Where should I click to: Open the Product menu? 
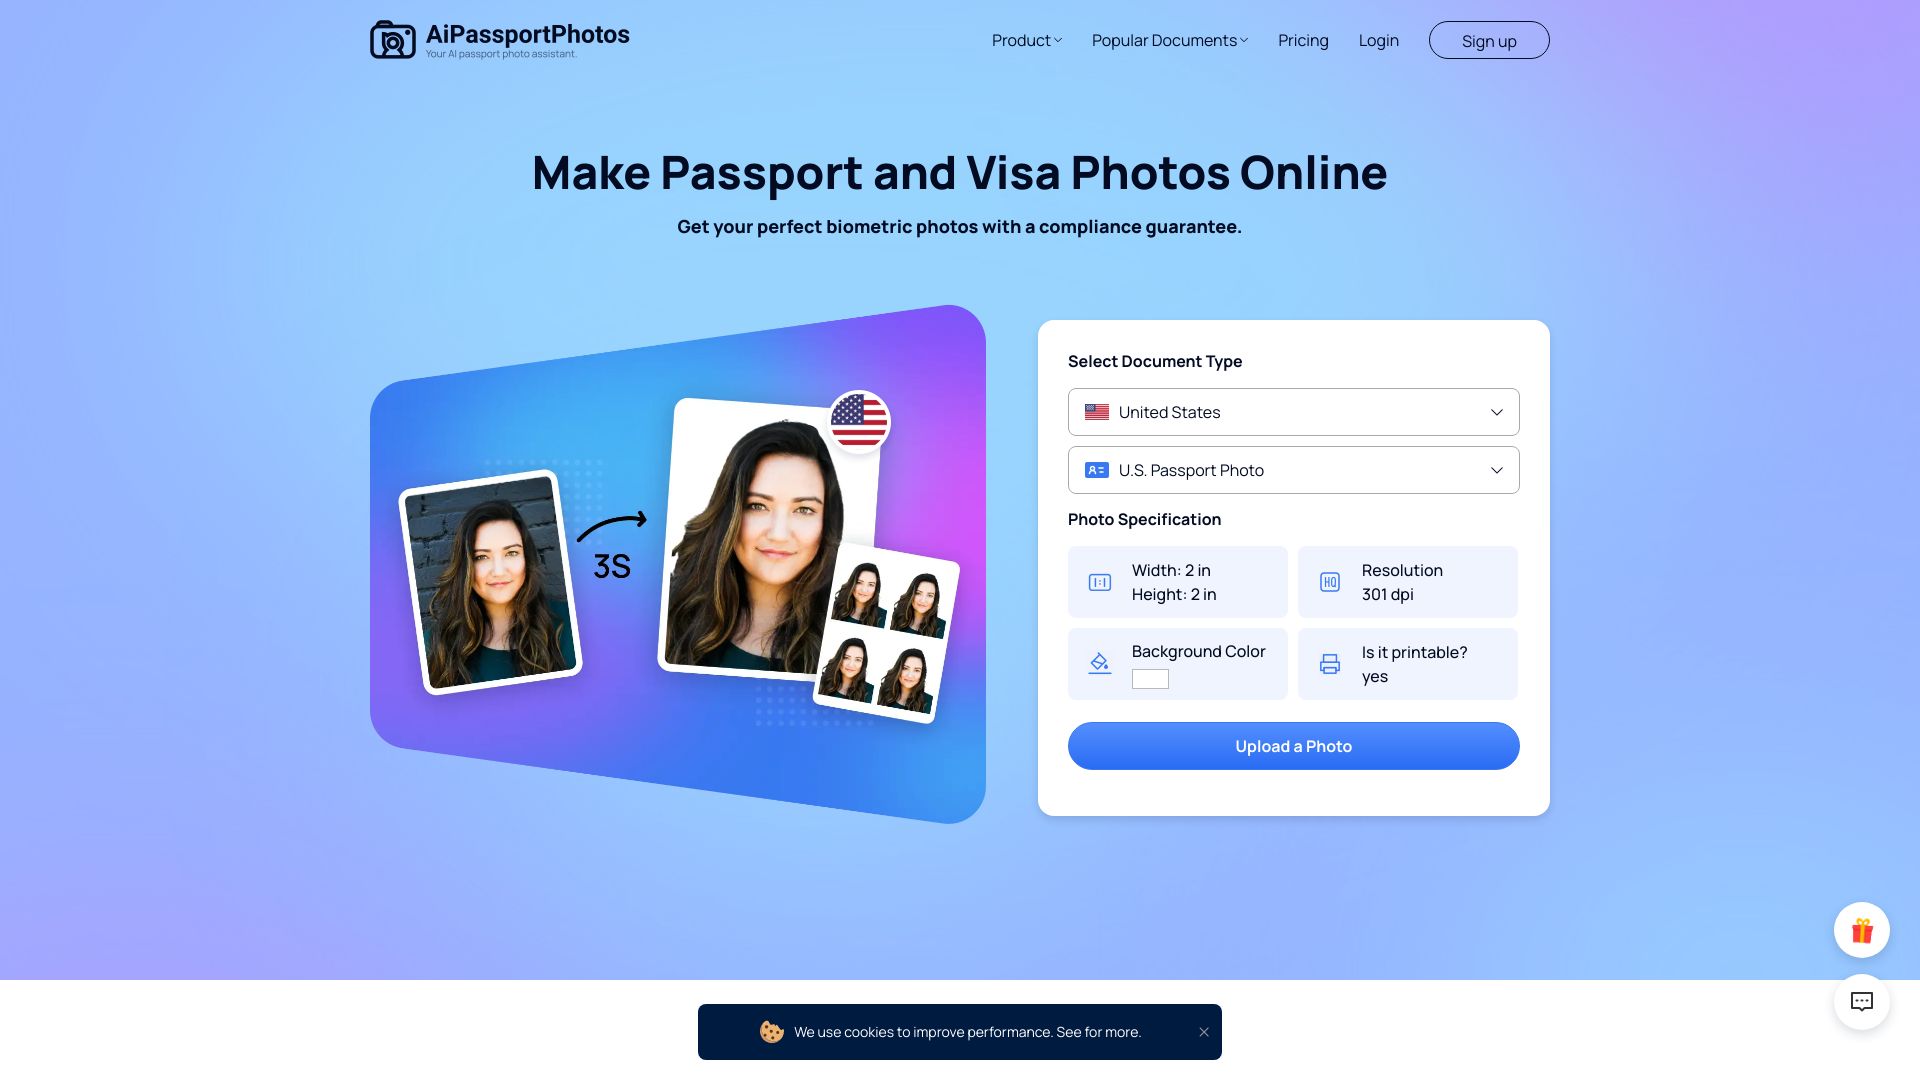click(x=1027, y=40)
